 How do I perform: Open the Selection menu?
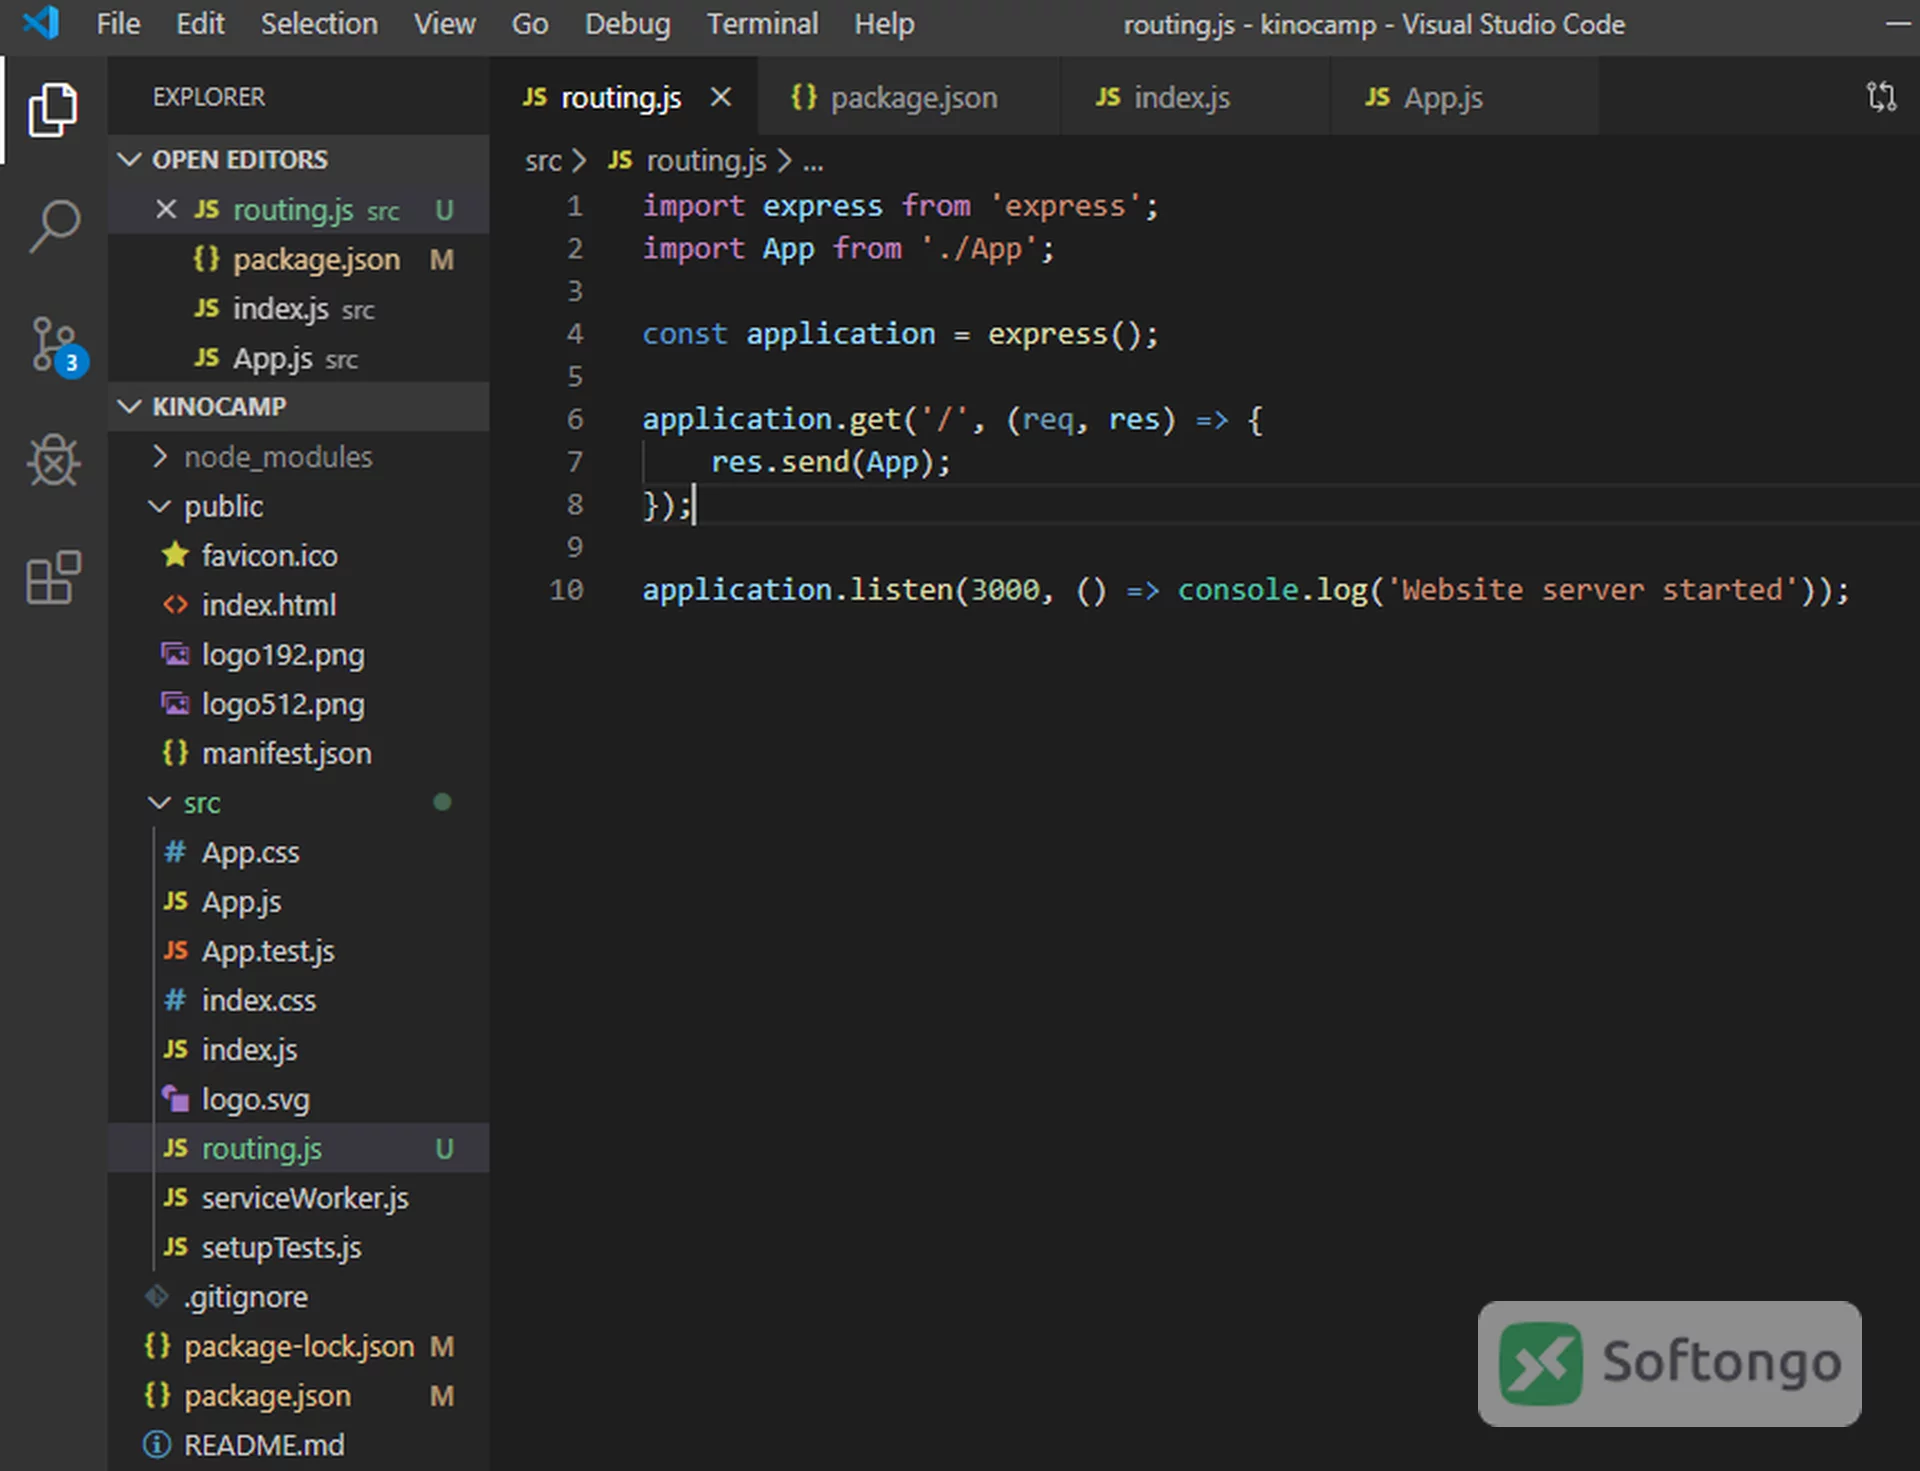point(319,23)
